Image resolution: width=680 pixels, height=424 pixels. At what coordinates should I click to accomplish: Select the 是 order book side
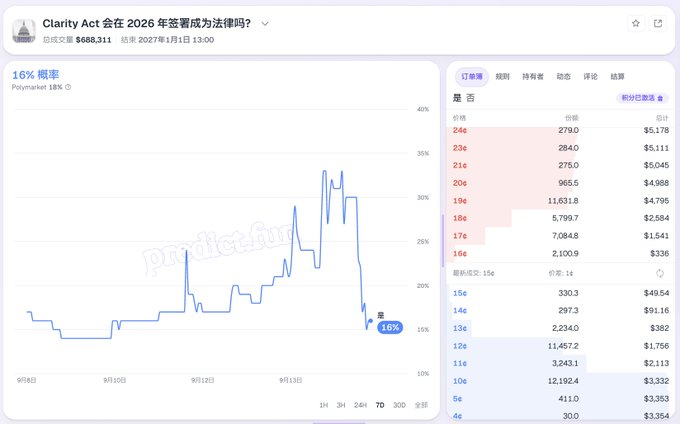[x=457, y=98]
